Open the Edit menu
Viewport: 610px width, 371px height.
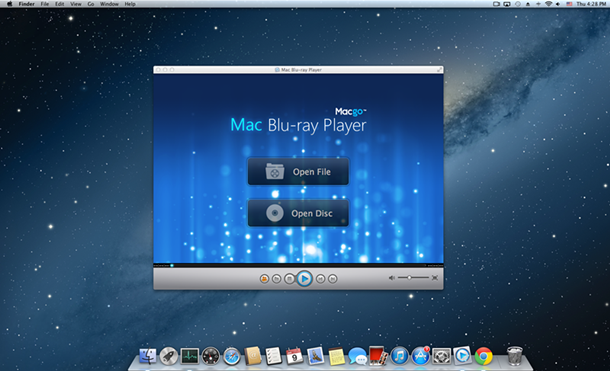[x=60, y=4]
